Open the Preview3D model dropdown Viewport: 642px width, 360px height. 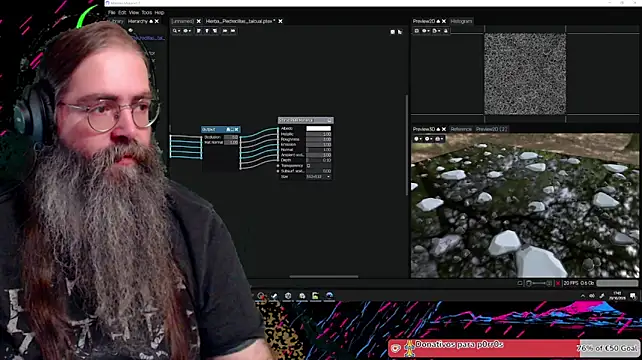pos(418,139)
